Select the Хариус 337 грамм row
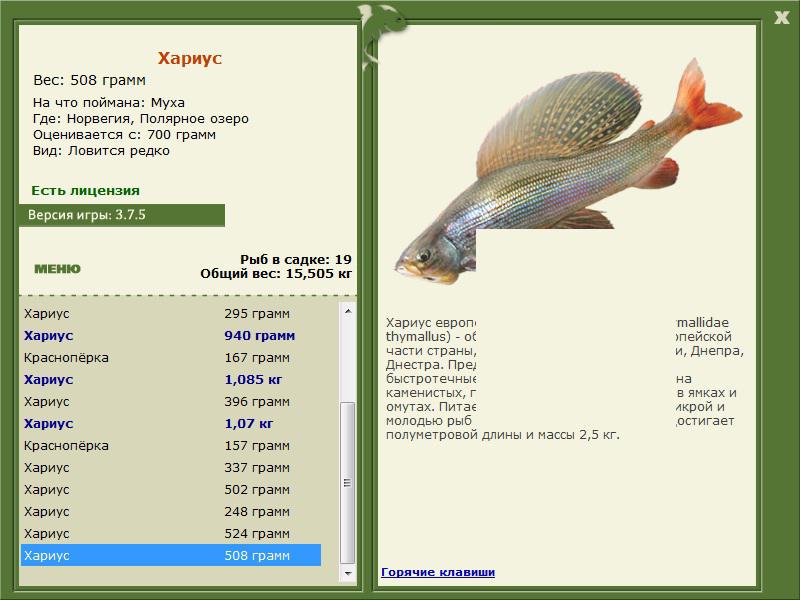800x600 pixels. pyautogui.click(x=170, y=468)
